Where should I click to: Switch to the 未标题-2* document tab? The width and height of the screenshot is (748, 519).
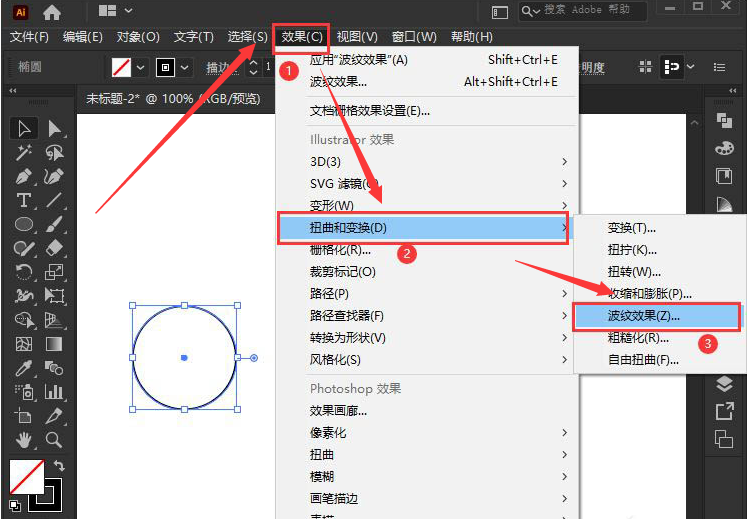pyautogui.click(x=173, y=99)
